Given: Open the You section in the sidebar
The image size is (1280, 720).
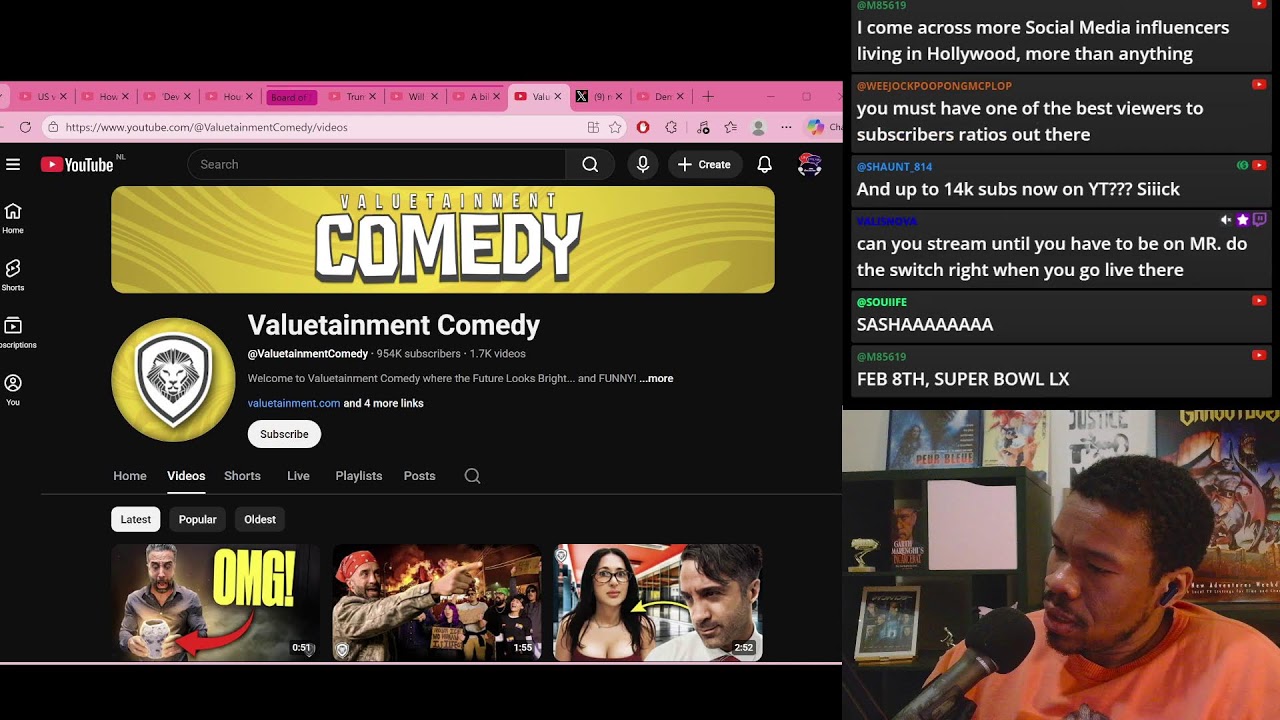Looking at the screenshot, I should pos(13,390).
